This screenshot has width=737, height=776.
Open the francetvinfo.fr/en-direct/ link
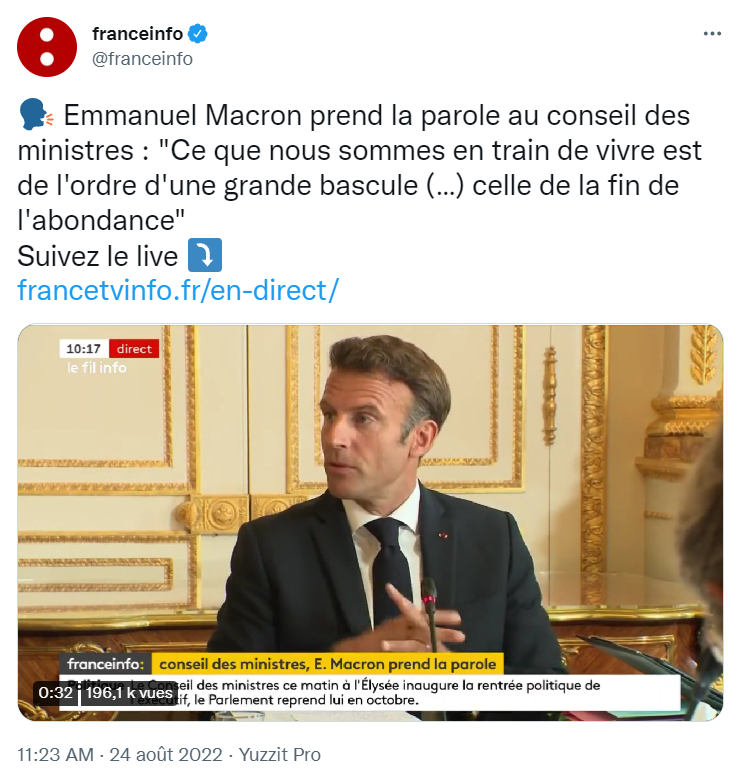(178, 291)
